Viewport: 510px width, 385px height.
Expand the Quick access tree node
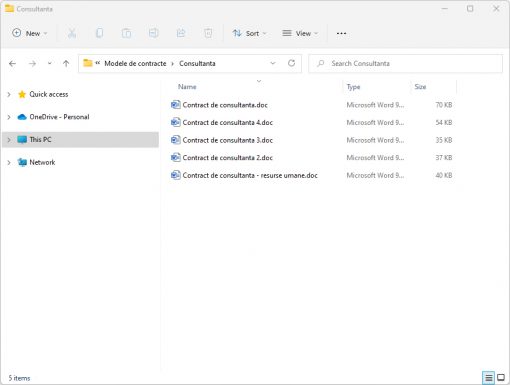click(x=9, y=94)
